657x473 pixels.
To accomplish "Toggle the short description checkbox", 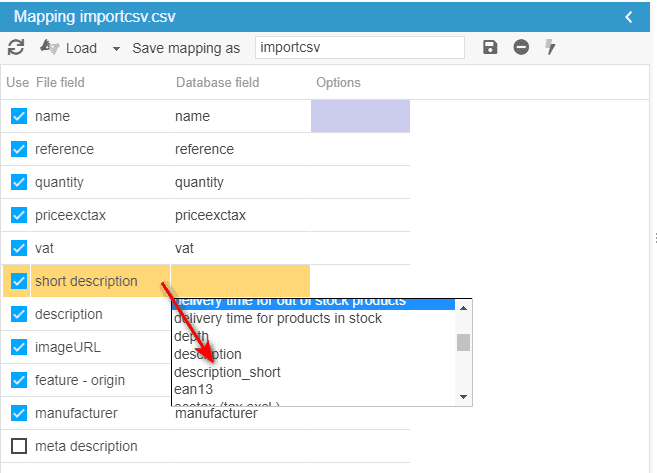I will click(x=19, y=281).
